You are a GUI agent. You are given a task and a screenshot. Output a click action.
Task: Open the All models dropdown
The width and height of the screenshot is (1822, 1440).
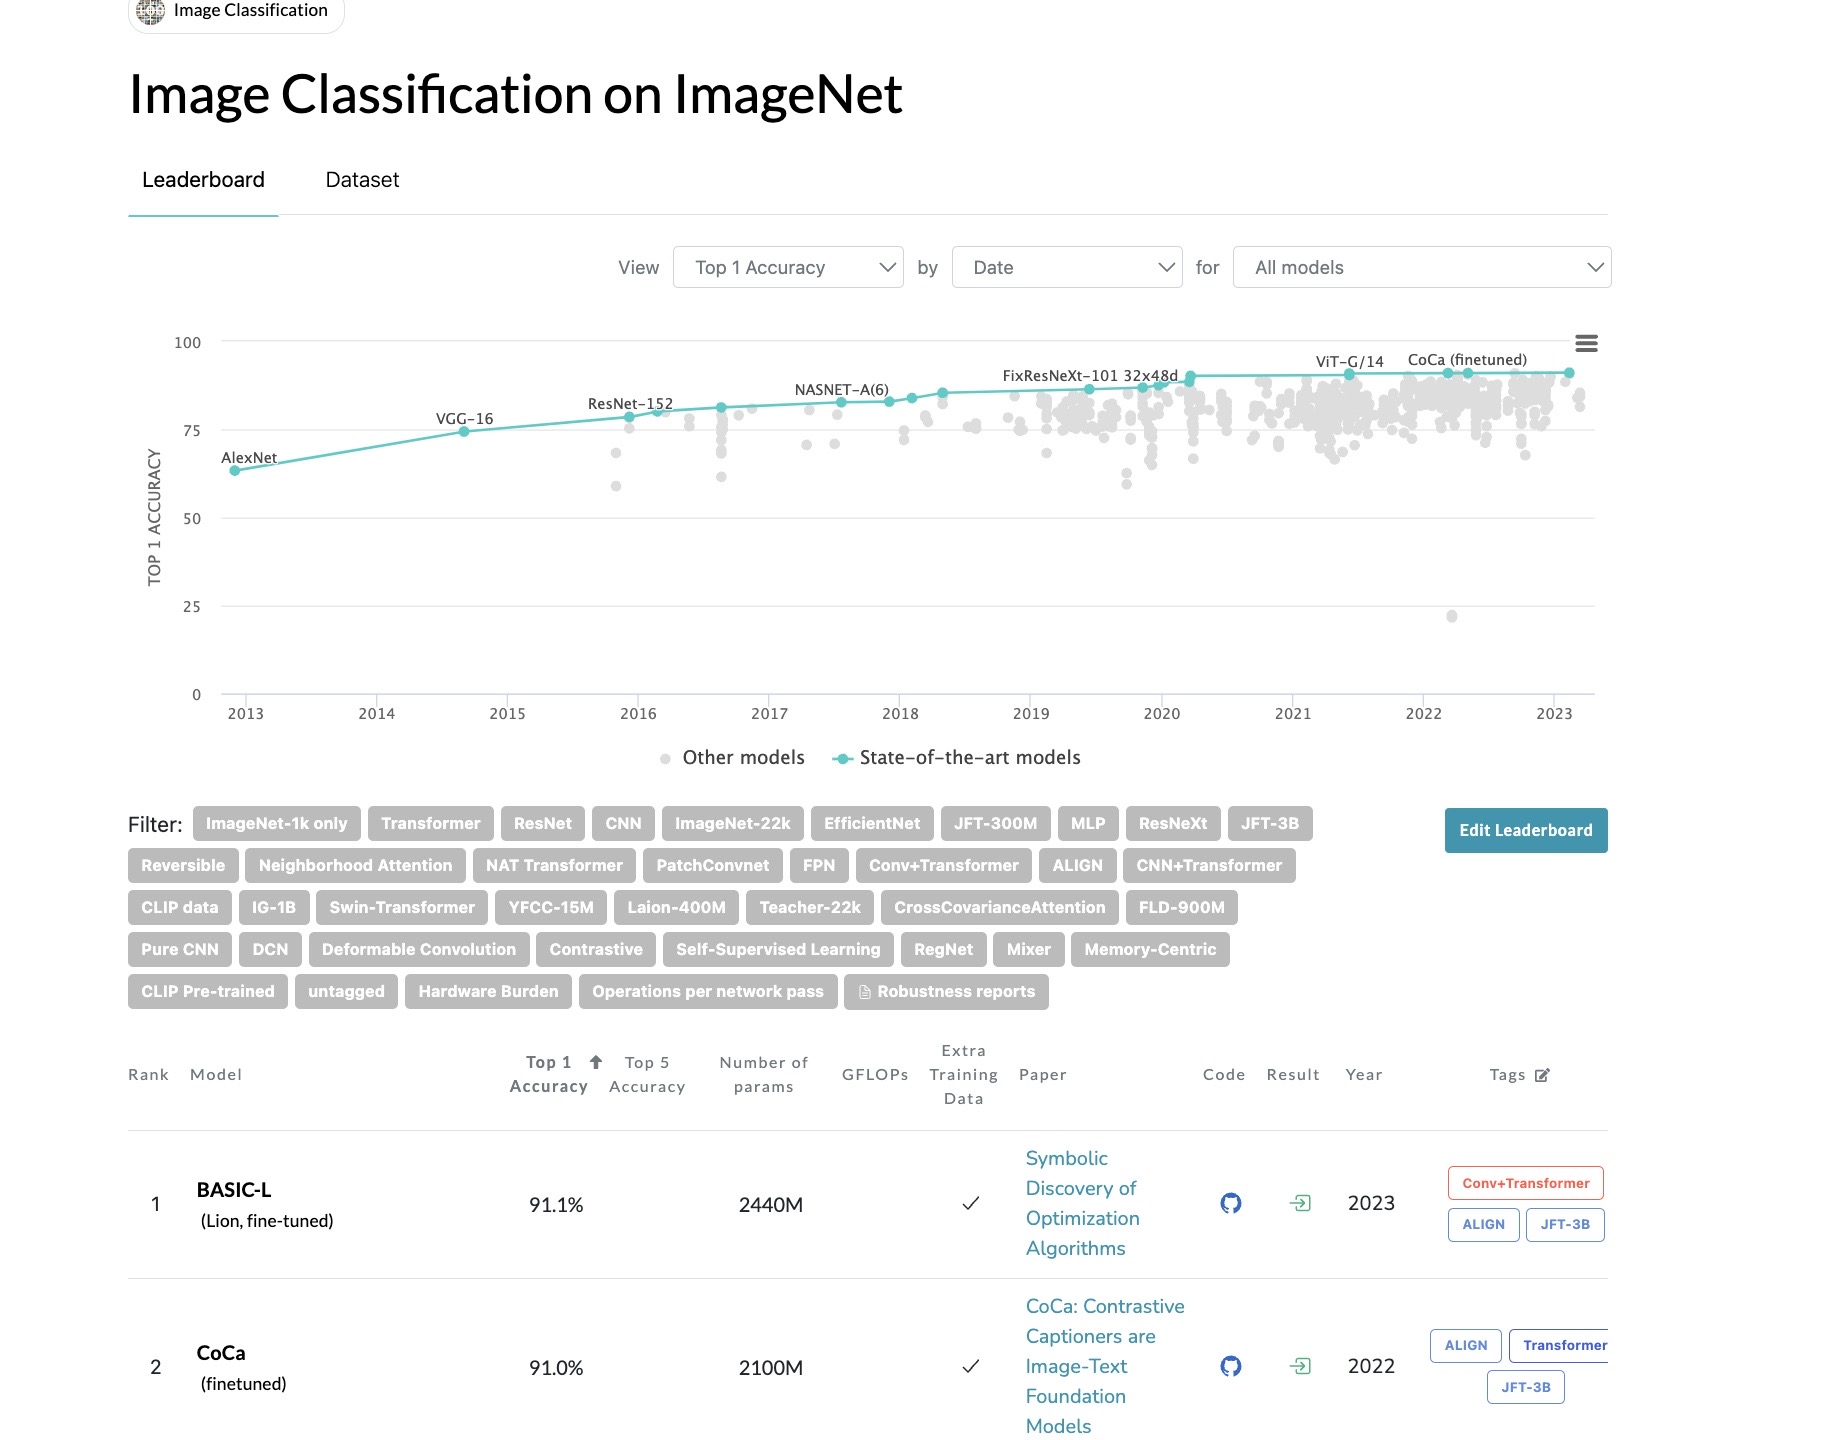coord(1421,268)
